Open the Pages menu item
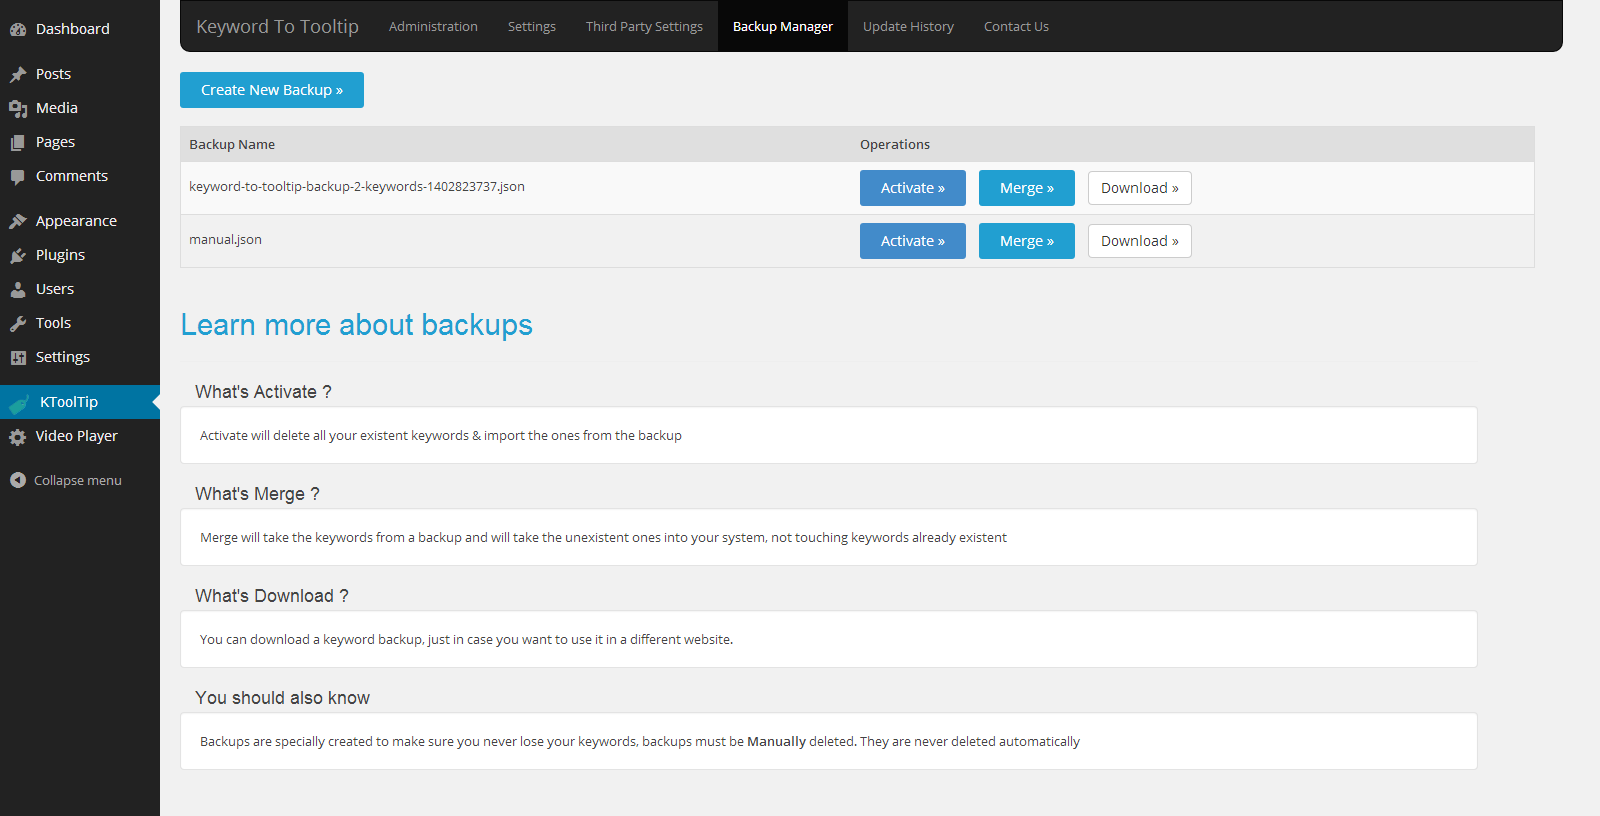 coord(80,142)
